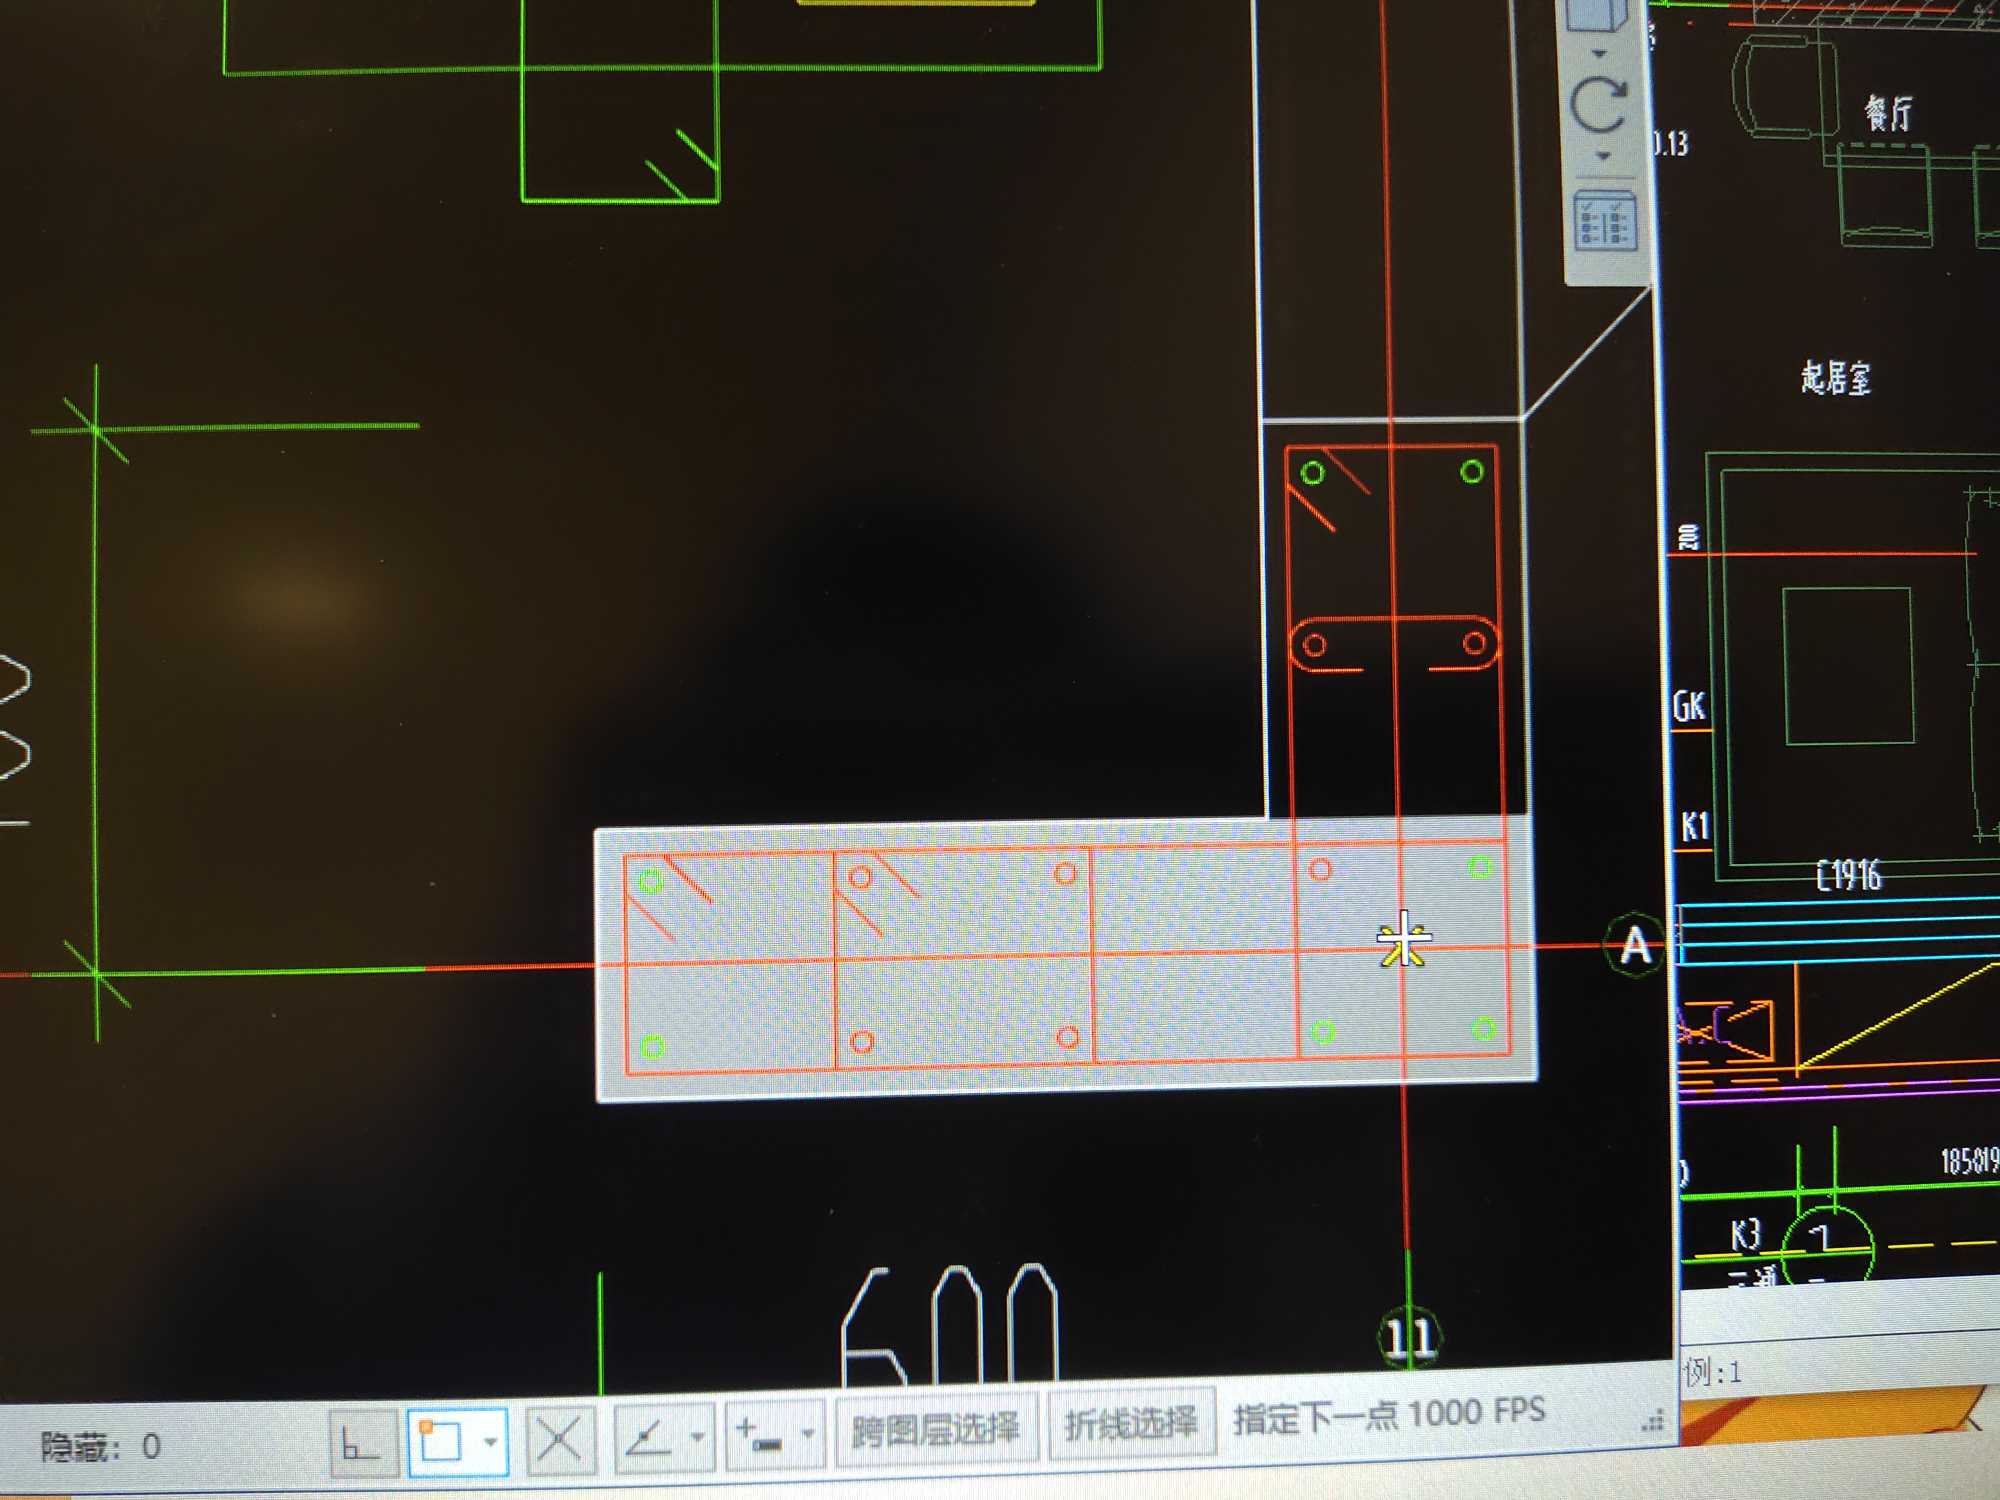Click the C1916 window label

(x=1848, y=876)
